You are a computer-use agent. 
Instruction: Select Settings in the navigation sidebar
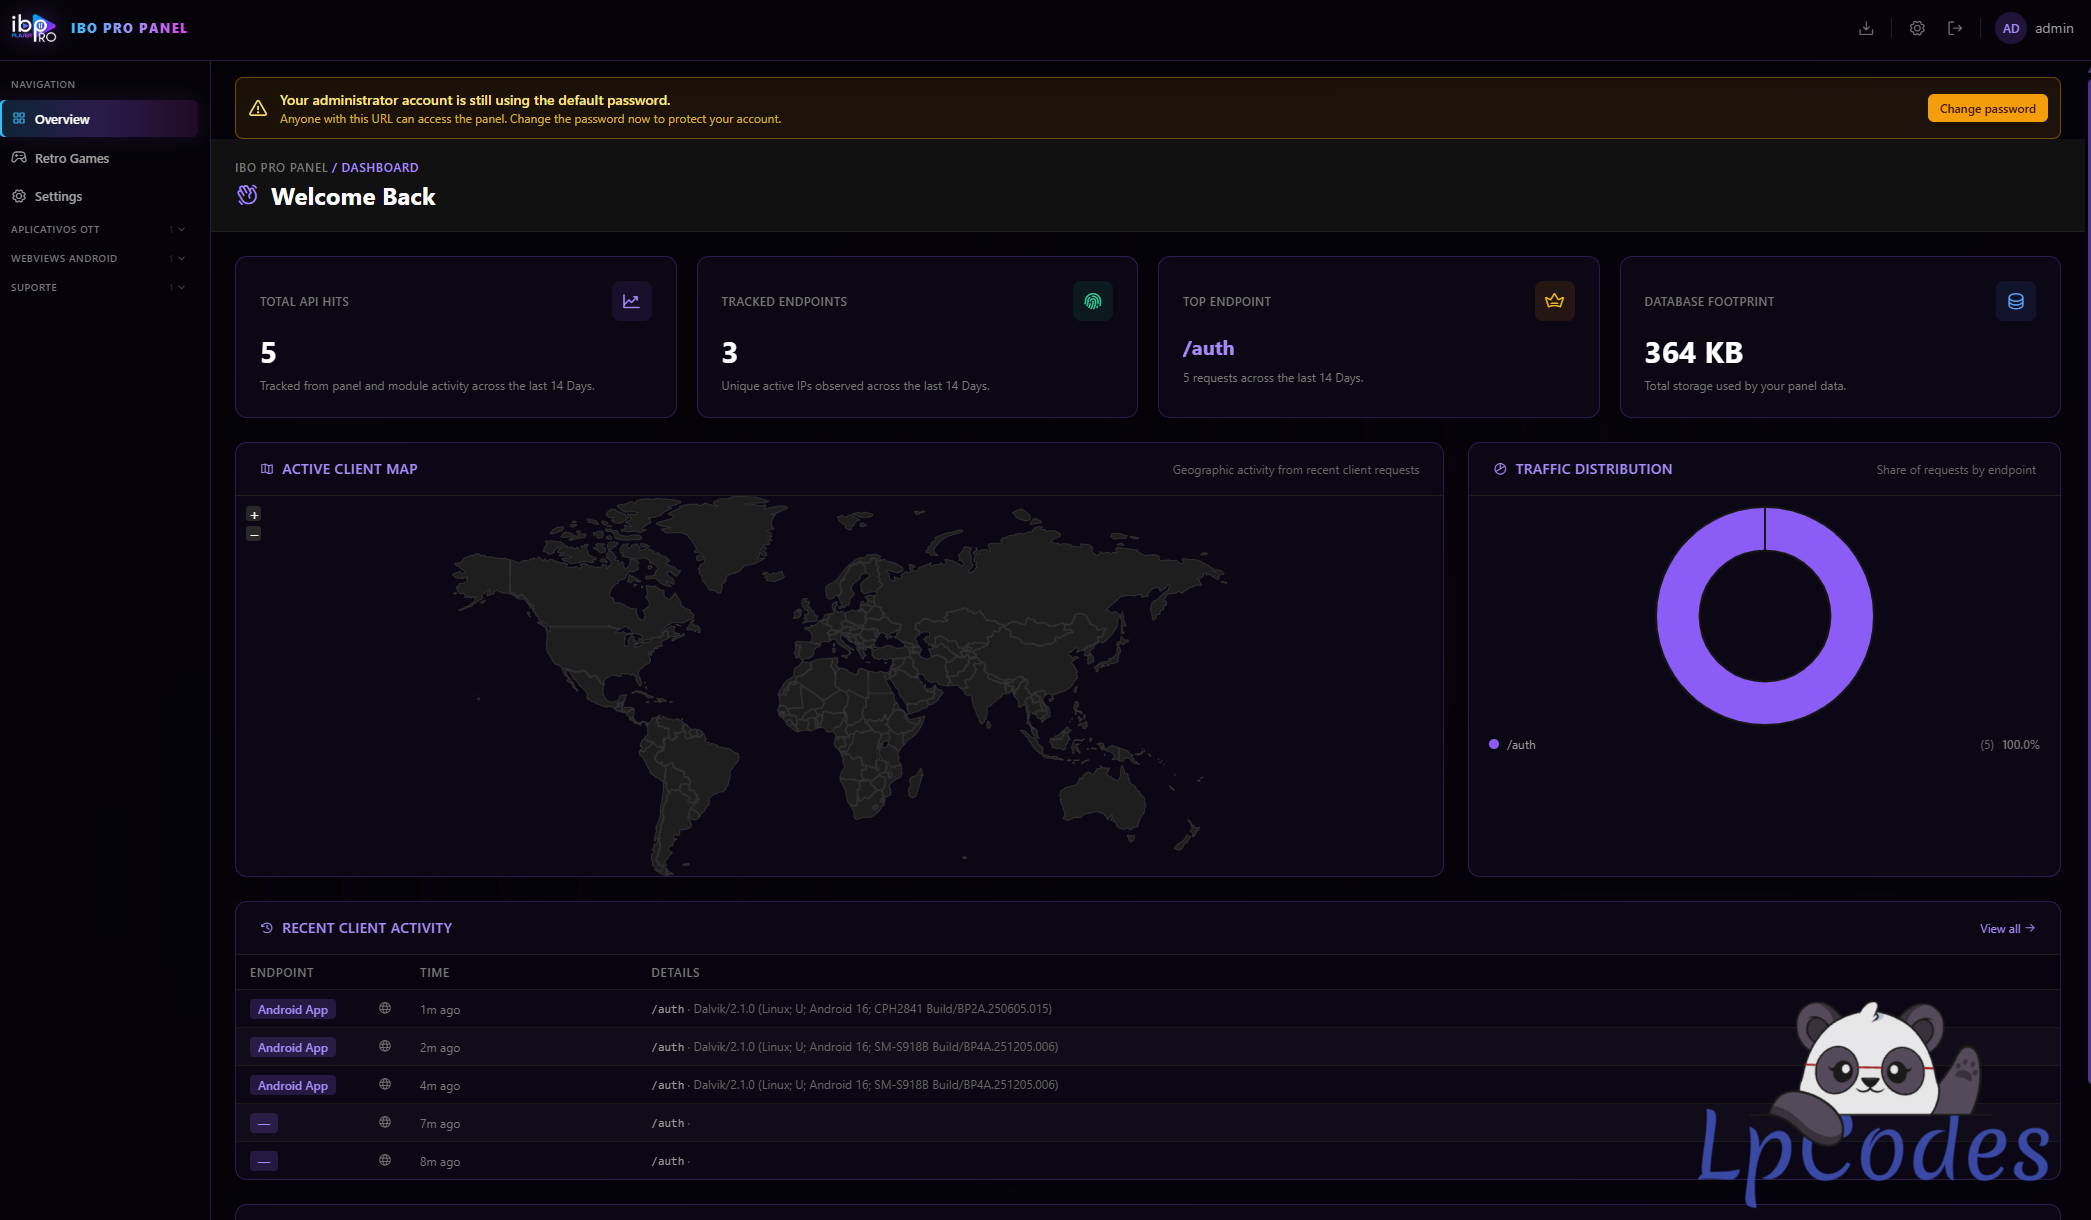point(100,196)
